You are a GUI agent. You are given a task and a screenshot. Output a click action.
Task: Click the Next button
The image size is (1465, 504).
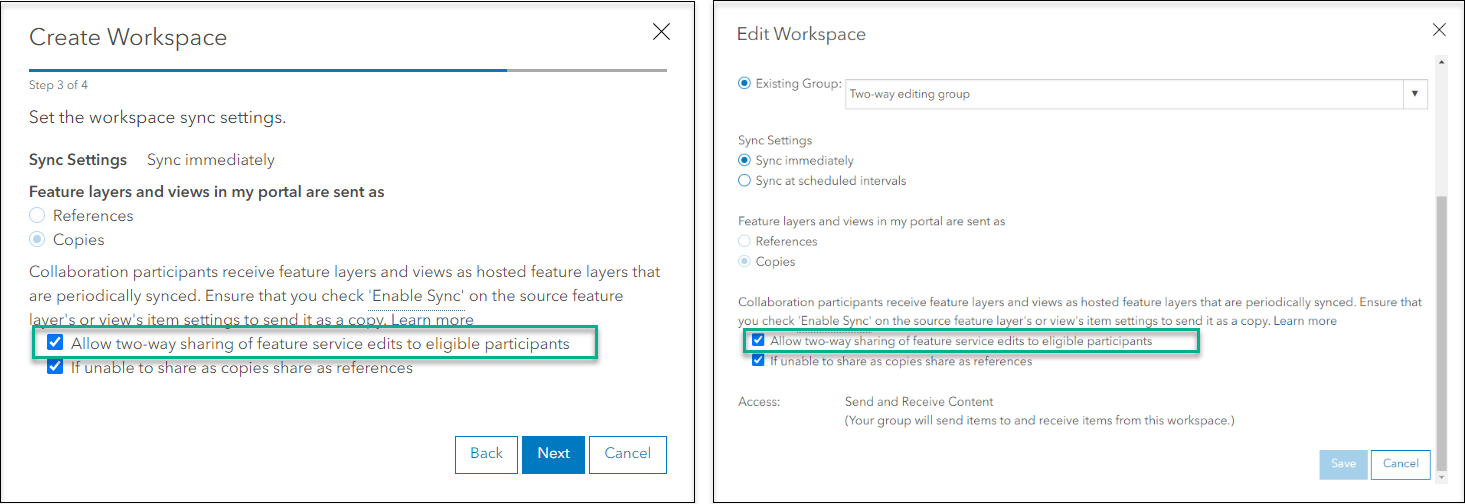click(x=553, y=454)
